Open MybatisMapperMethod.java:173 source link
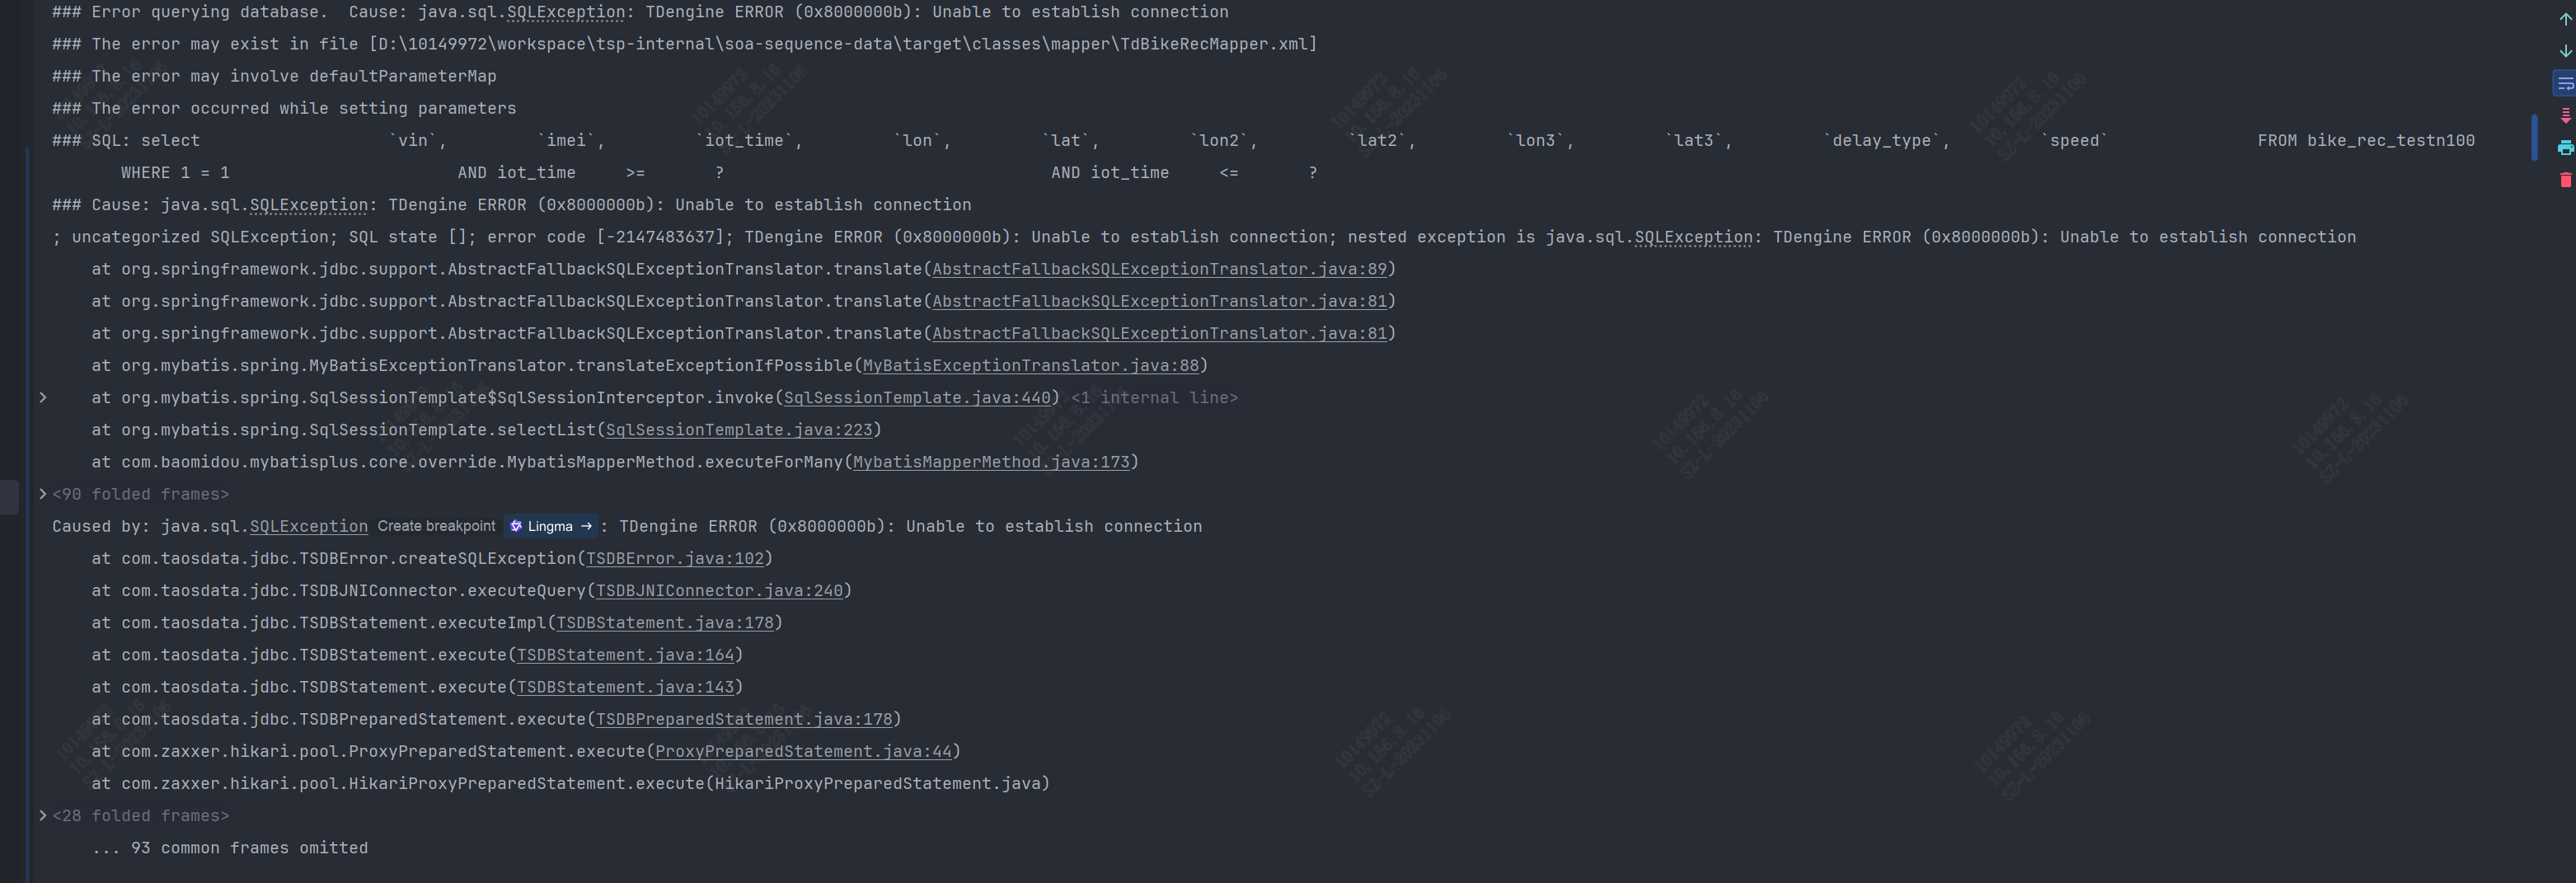Image resolution: width=2576 pixels, height=883 pixels. [991, 462]
